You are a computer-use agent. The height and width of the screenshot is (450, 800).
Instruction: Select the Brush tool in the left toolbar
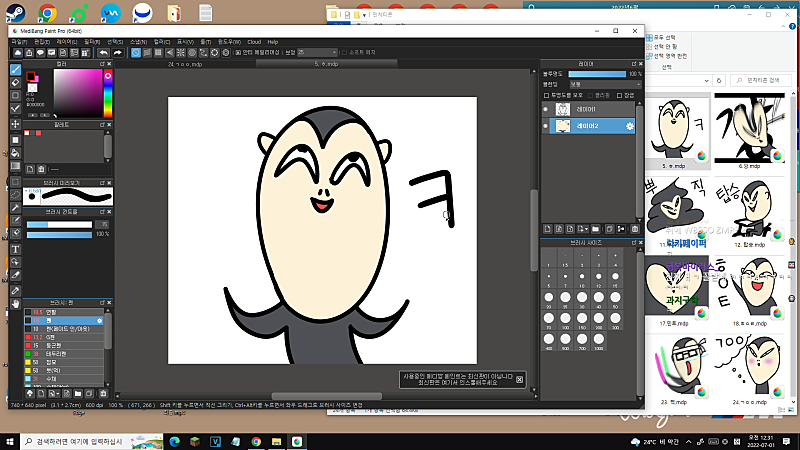point(15,70)
